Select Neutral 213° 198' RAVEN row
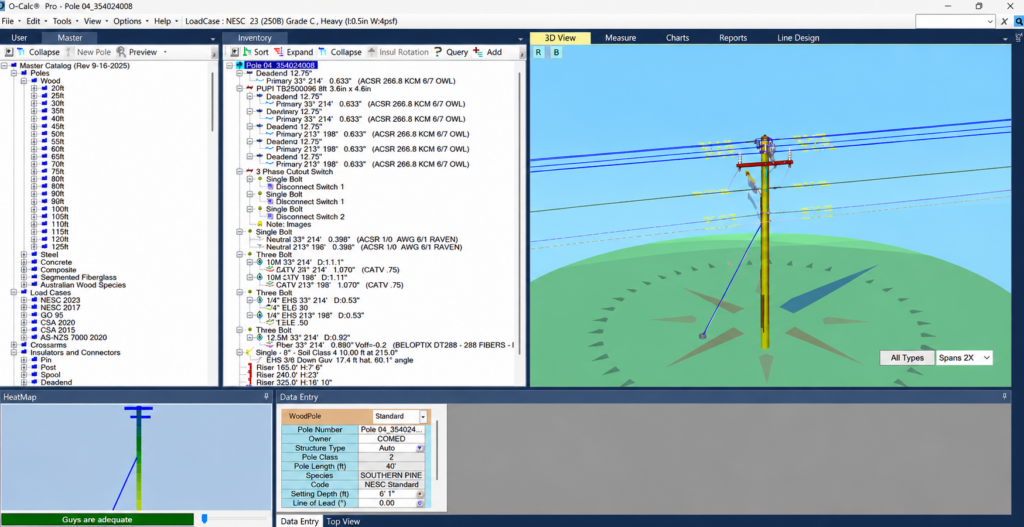Screen dimensions: 1024x527 [362, 248]
